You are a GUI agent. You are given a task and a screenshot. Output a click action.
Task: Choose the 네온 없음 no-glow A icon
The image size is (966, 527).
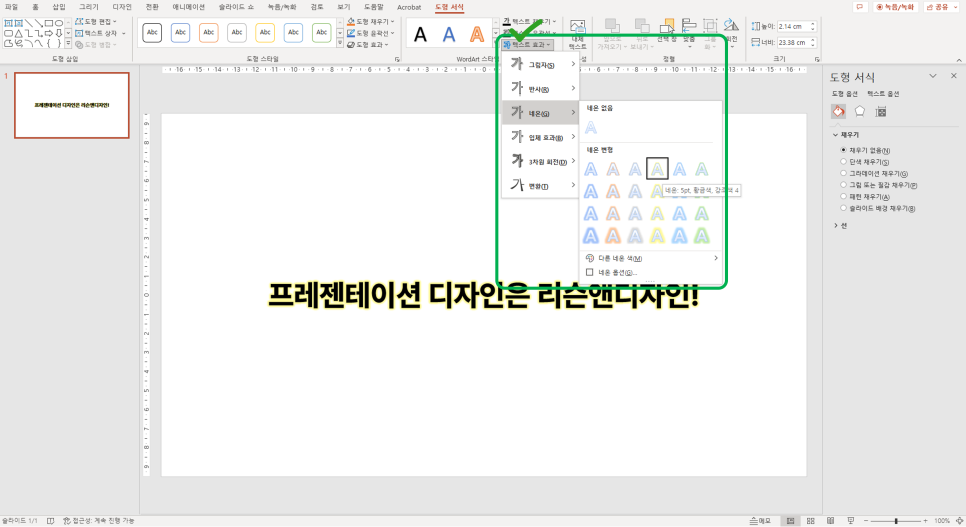[x=591, y=128]
